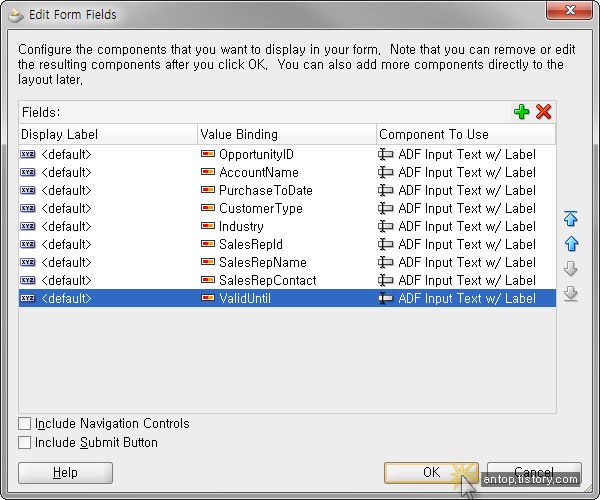The image size is (600, 500).
Task: Click label icon in OpportunityID row
Action: click(28, 154)
